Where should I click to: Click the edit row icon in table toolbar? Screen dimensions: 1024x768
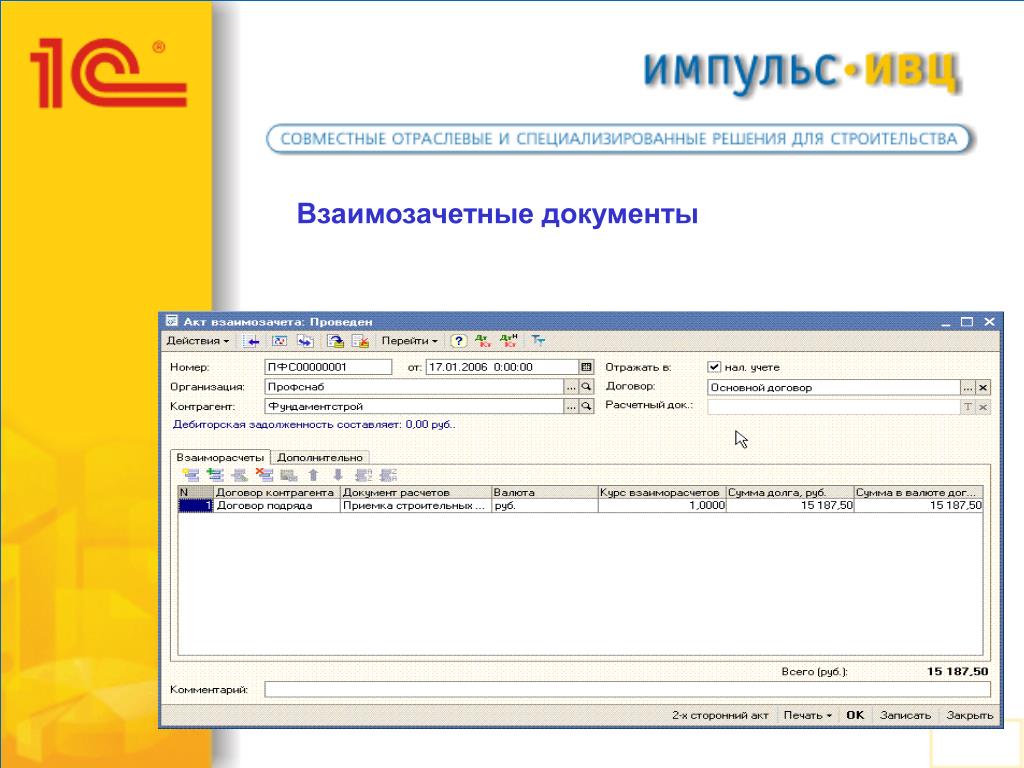coord(240,475)
